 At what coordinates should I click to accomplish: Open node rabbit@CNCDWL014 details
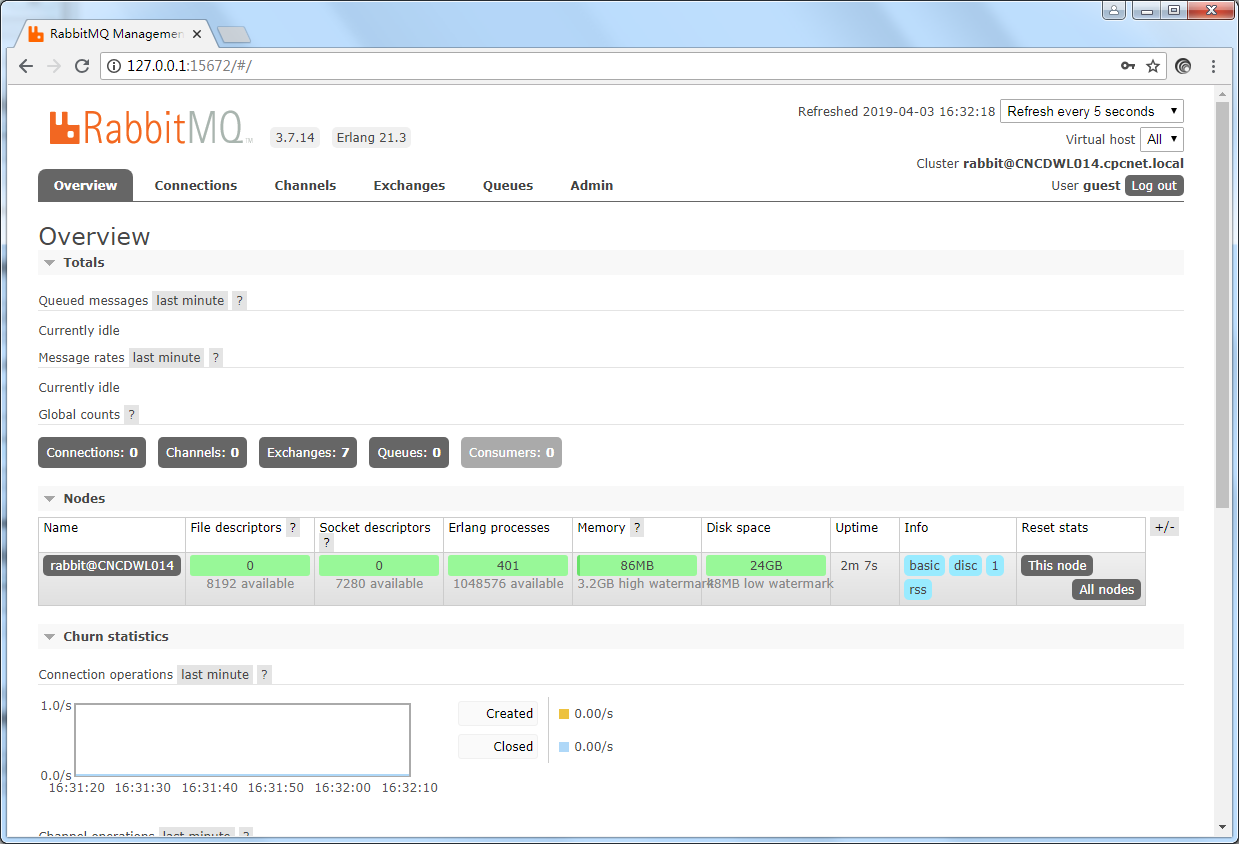coord(112,565)
